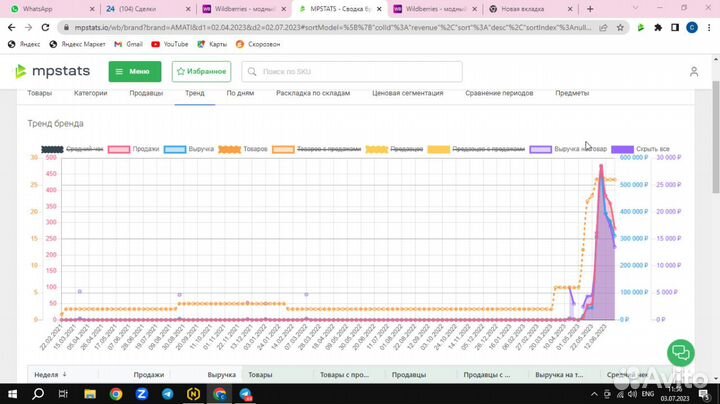Image resolution: width=720 pixels, height=404 pixels.
Task: Sort by Продажи column header
Action: [149, 375]
